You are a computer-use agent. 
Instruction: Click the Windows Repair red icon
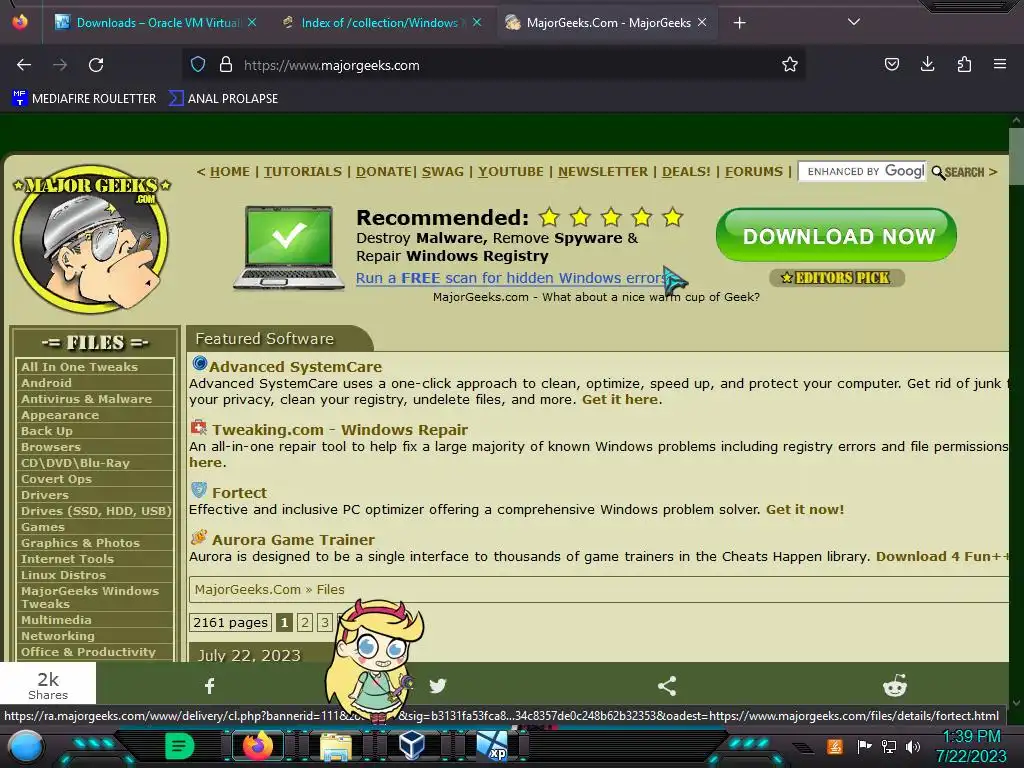[199, 428]
